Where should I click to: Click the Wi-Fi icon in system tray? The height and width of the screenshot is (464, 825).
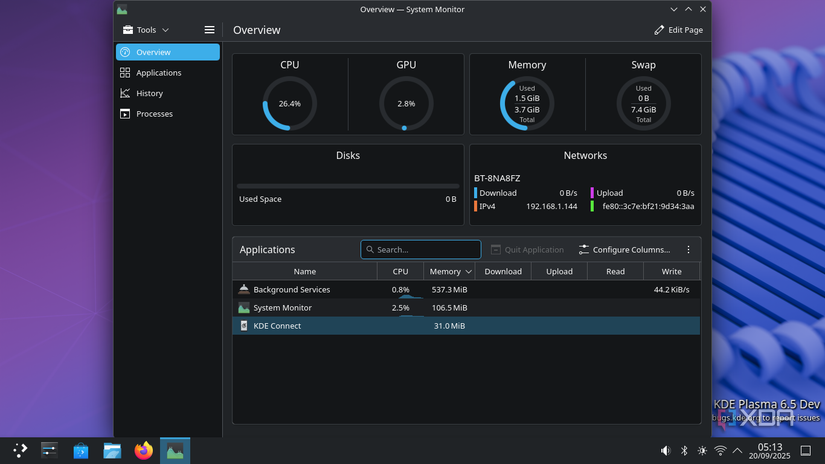720,451
